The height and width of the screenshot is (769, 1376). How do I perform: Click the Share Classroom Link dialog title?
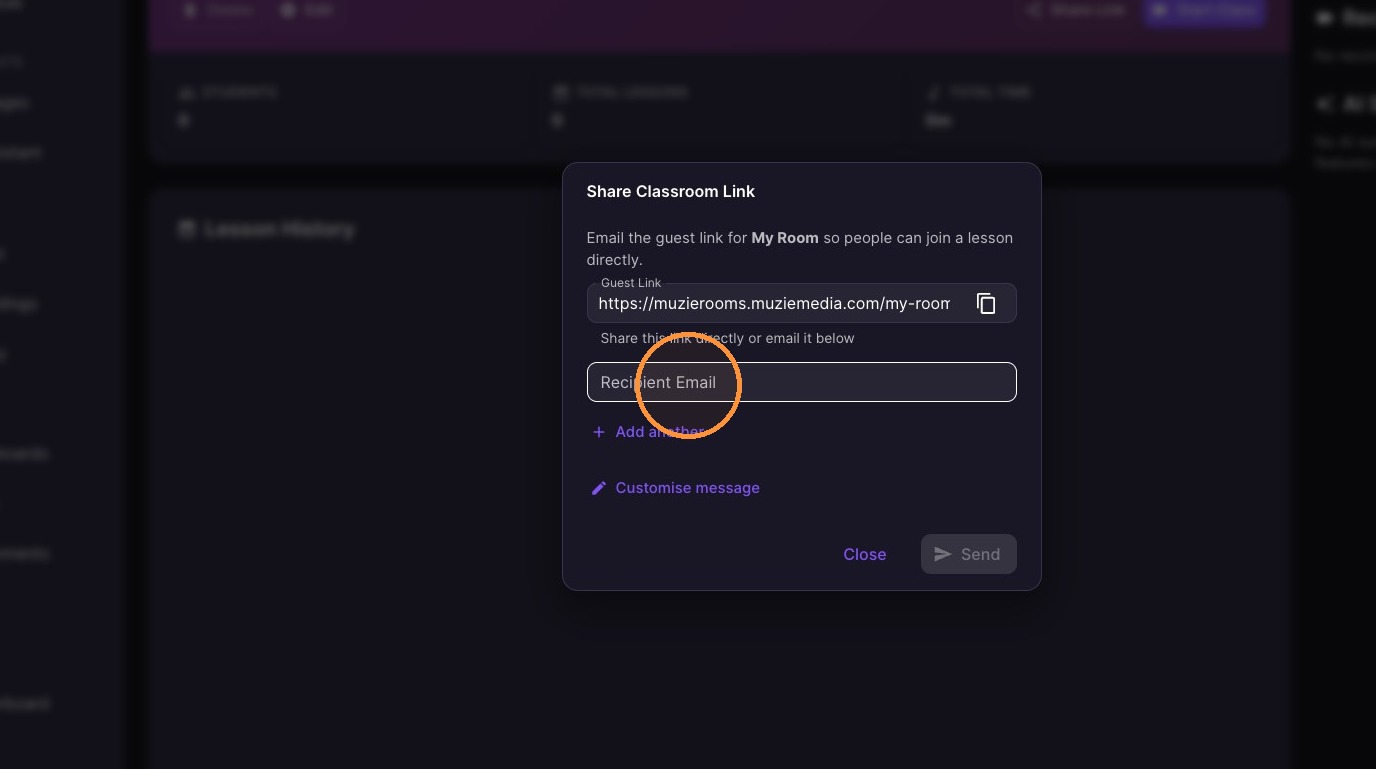[x=670, y=191]
